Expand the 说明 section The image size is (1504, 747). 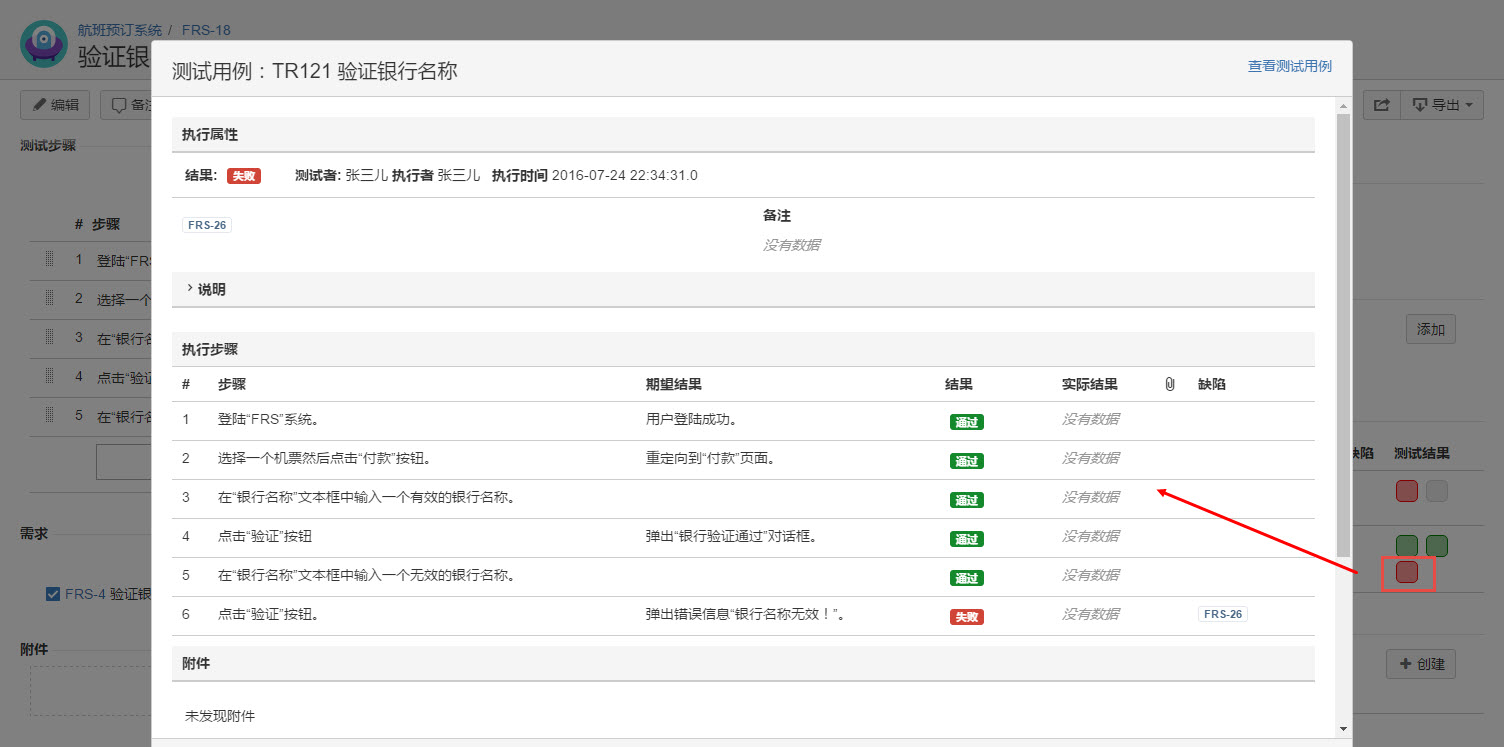pos(205,289)
